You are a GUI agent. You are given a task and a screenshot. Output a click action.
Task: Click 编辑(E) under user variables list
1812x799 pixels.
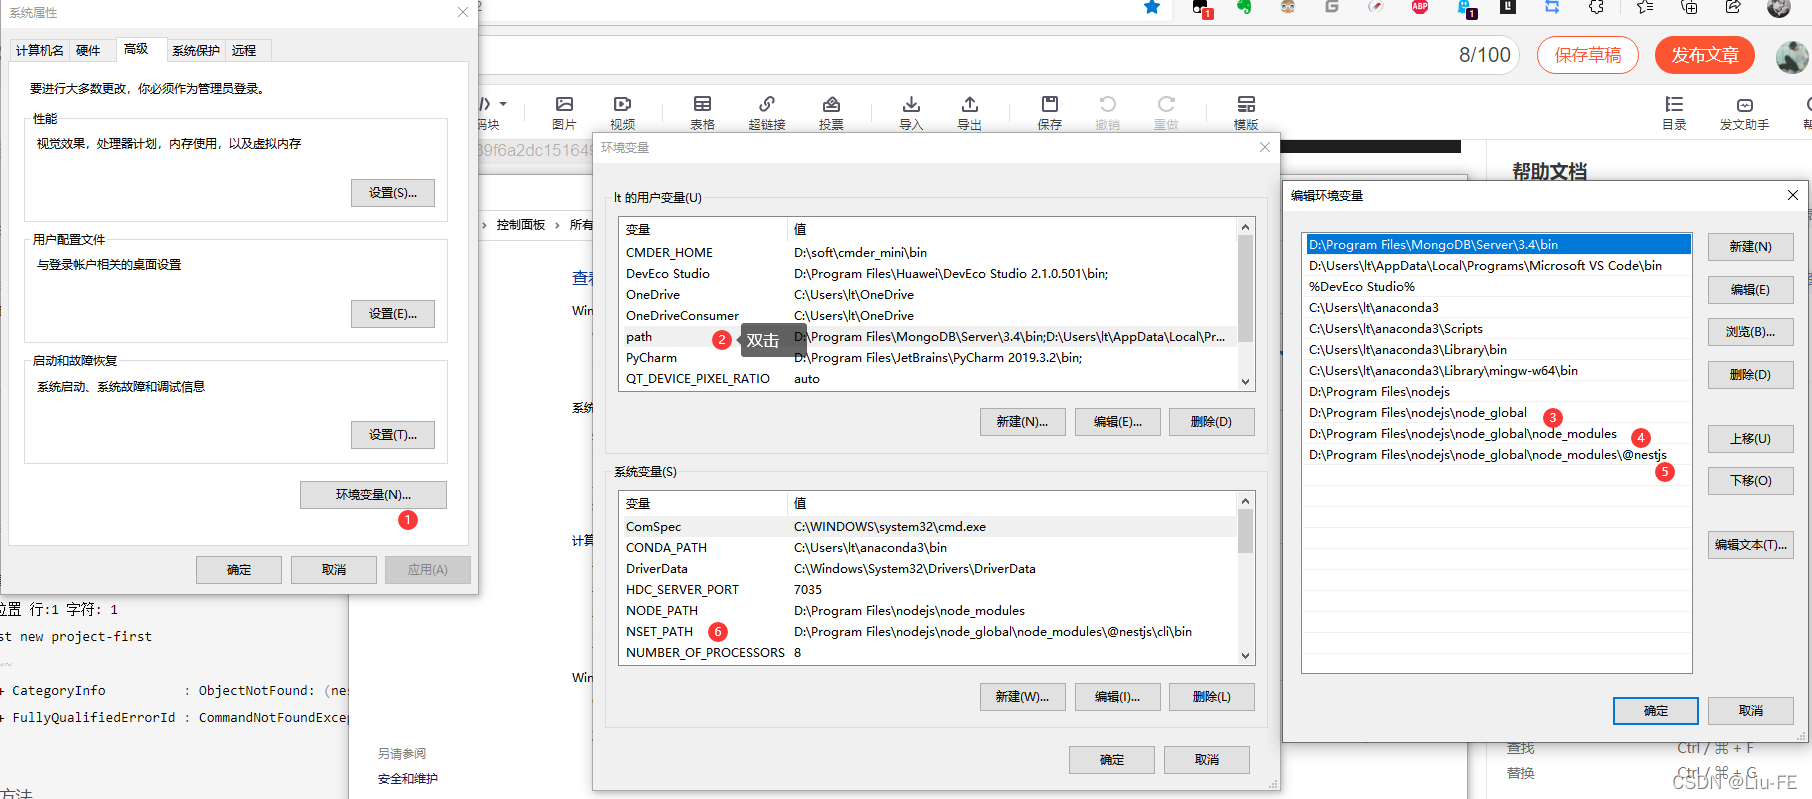pos(1117,422)
